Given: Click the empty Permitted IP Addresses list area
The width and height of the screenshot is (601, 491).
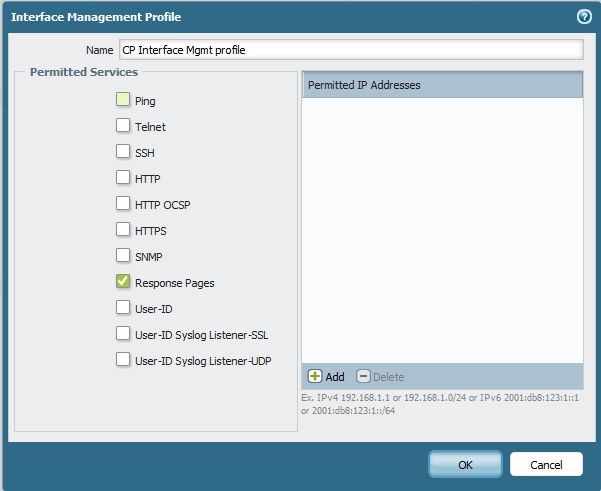Looking at the screenshot, I should point(441,230).
